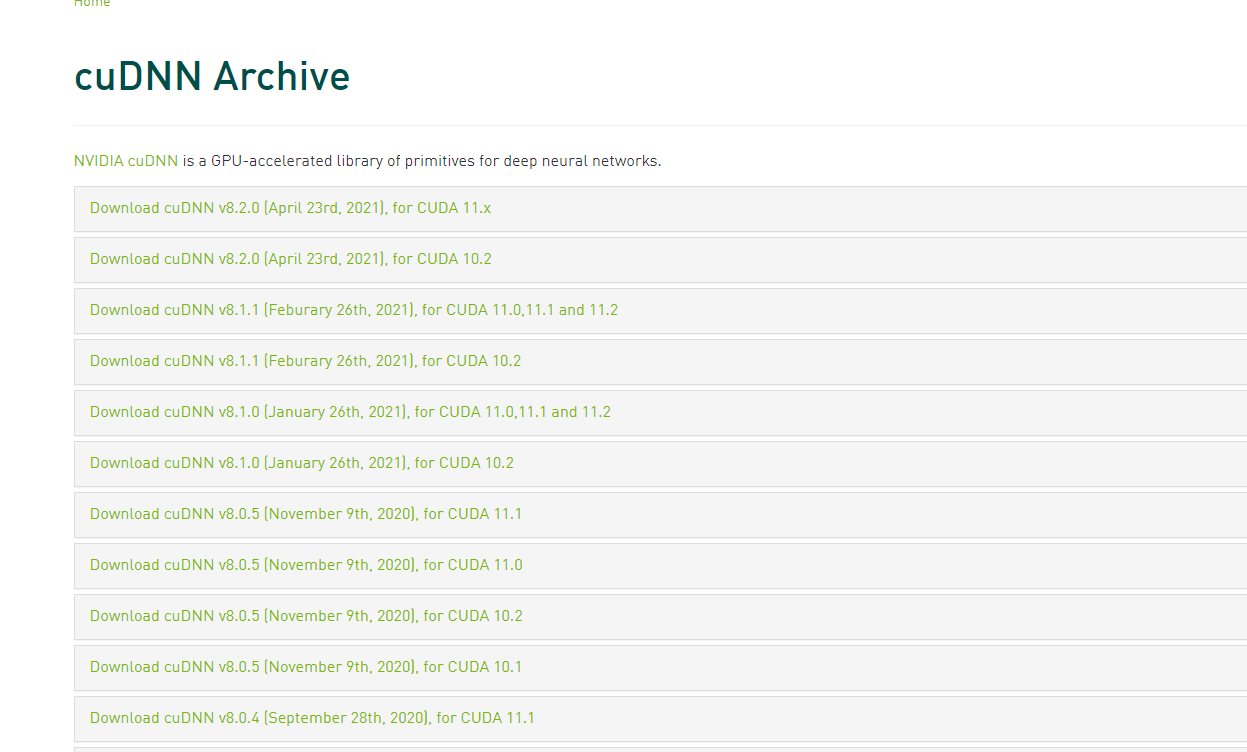Viewport: 1247px width, 752px height.
Task: Click the cuDNN Archive page heading
Action: click(x=212, y=77)
